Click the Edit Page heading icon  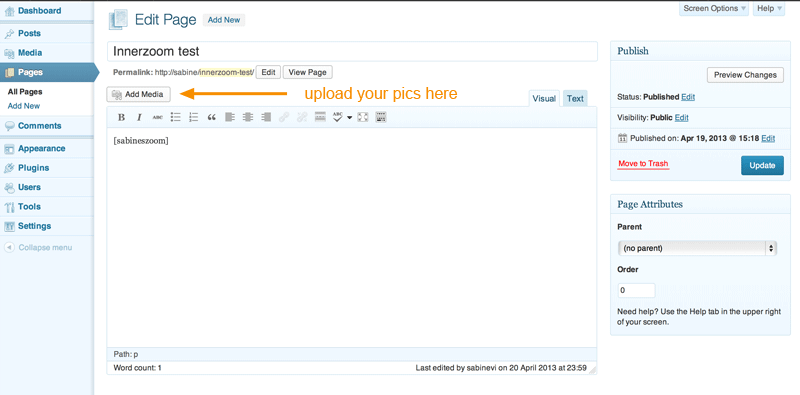[118, 20]
